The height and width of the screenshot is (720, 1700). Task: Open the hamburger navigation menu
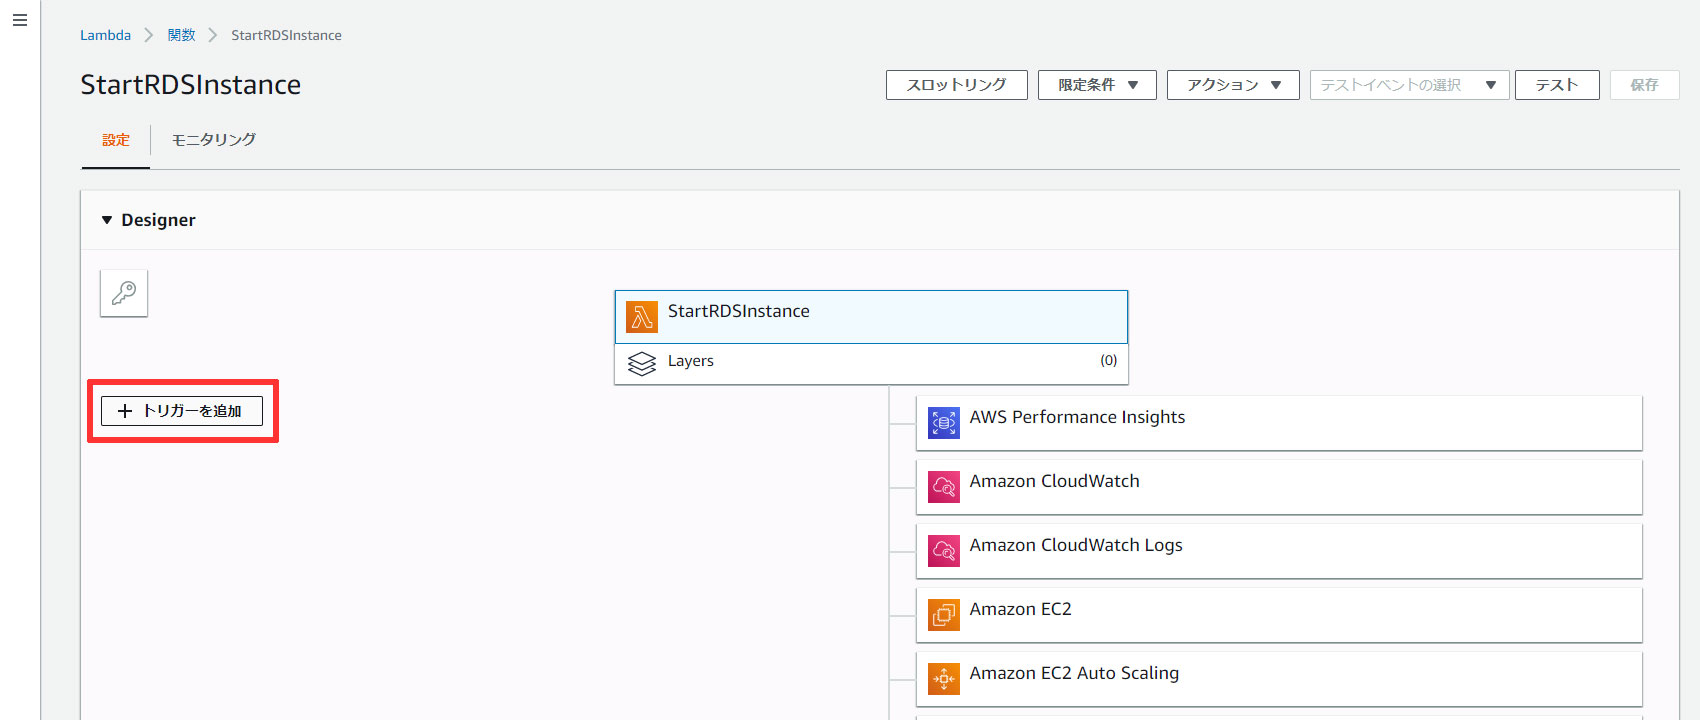point(20,20)
